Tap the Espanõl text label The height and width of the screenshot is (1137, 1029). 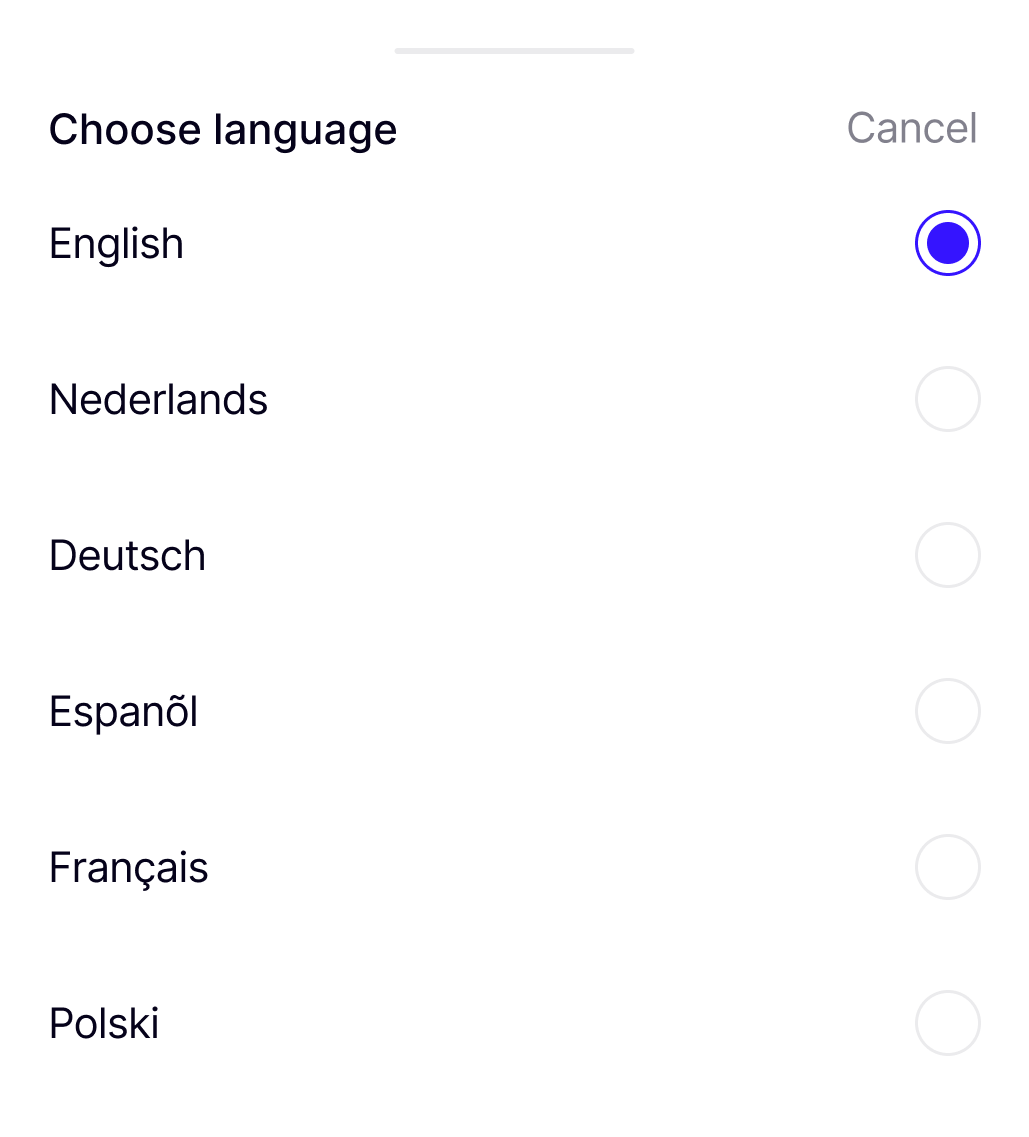(123, 712)
